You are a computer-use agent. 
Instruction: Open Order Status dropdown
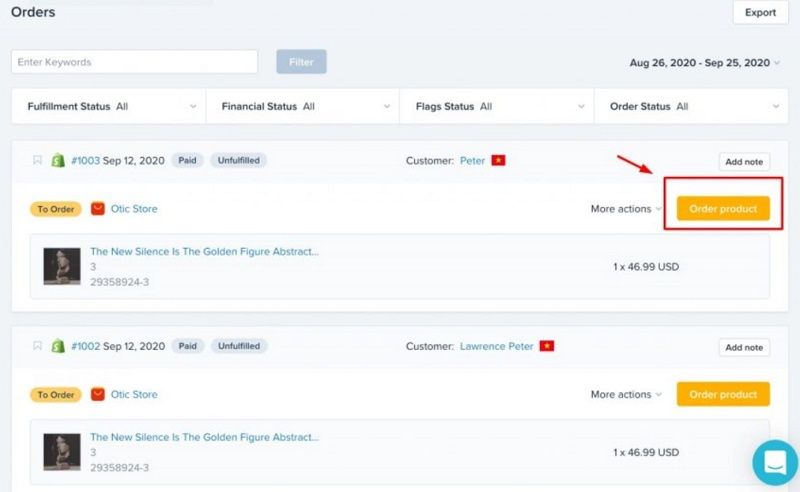coord(692,106)
